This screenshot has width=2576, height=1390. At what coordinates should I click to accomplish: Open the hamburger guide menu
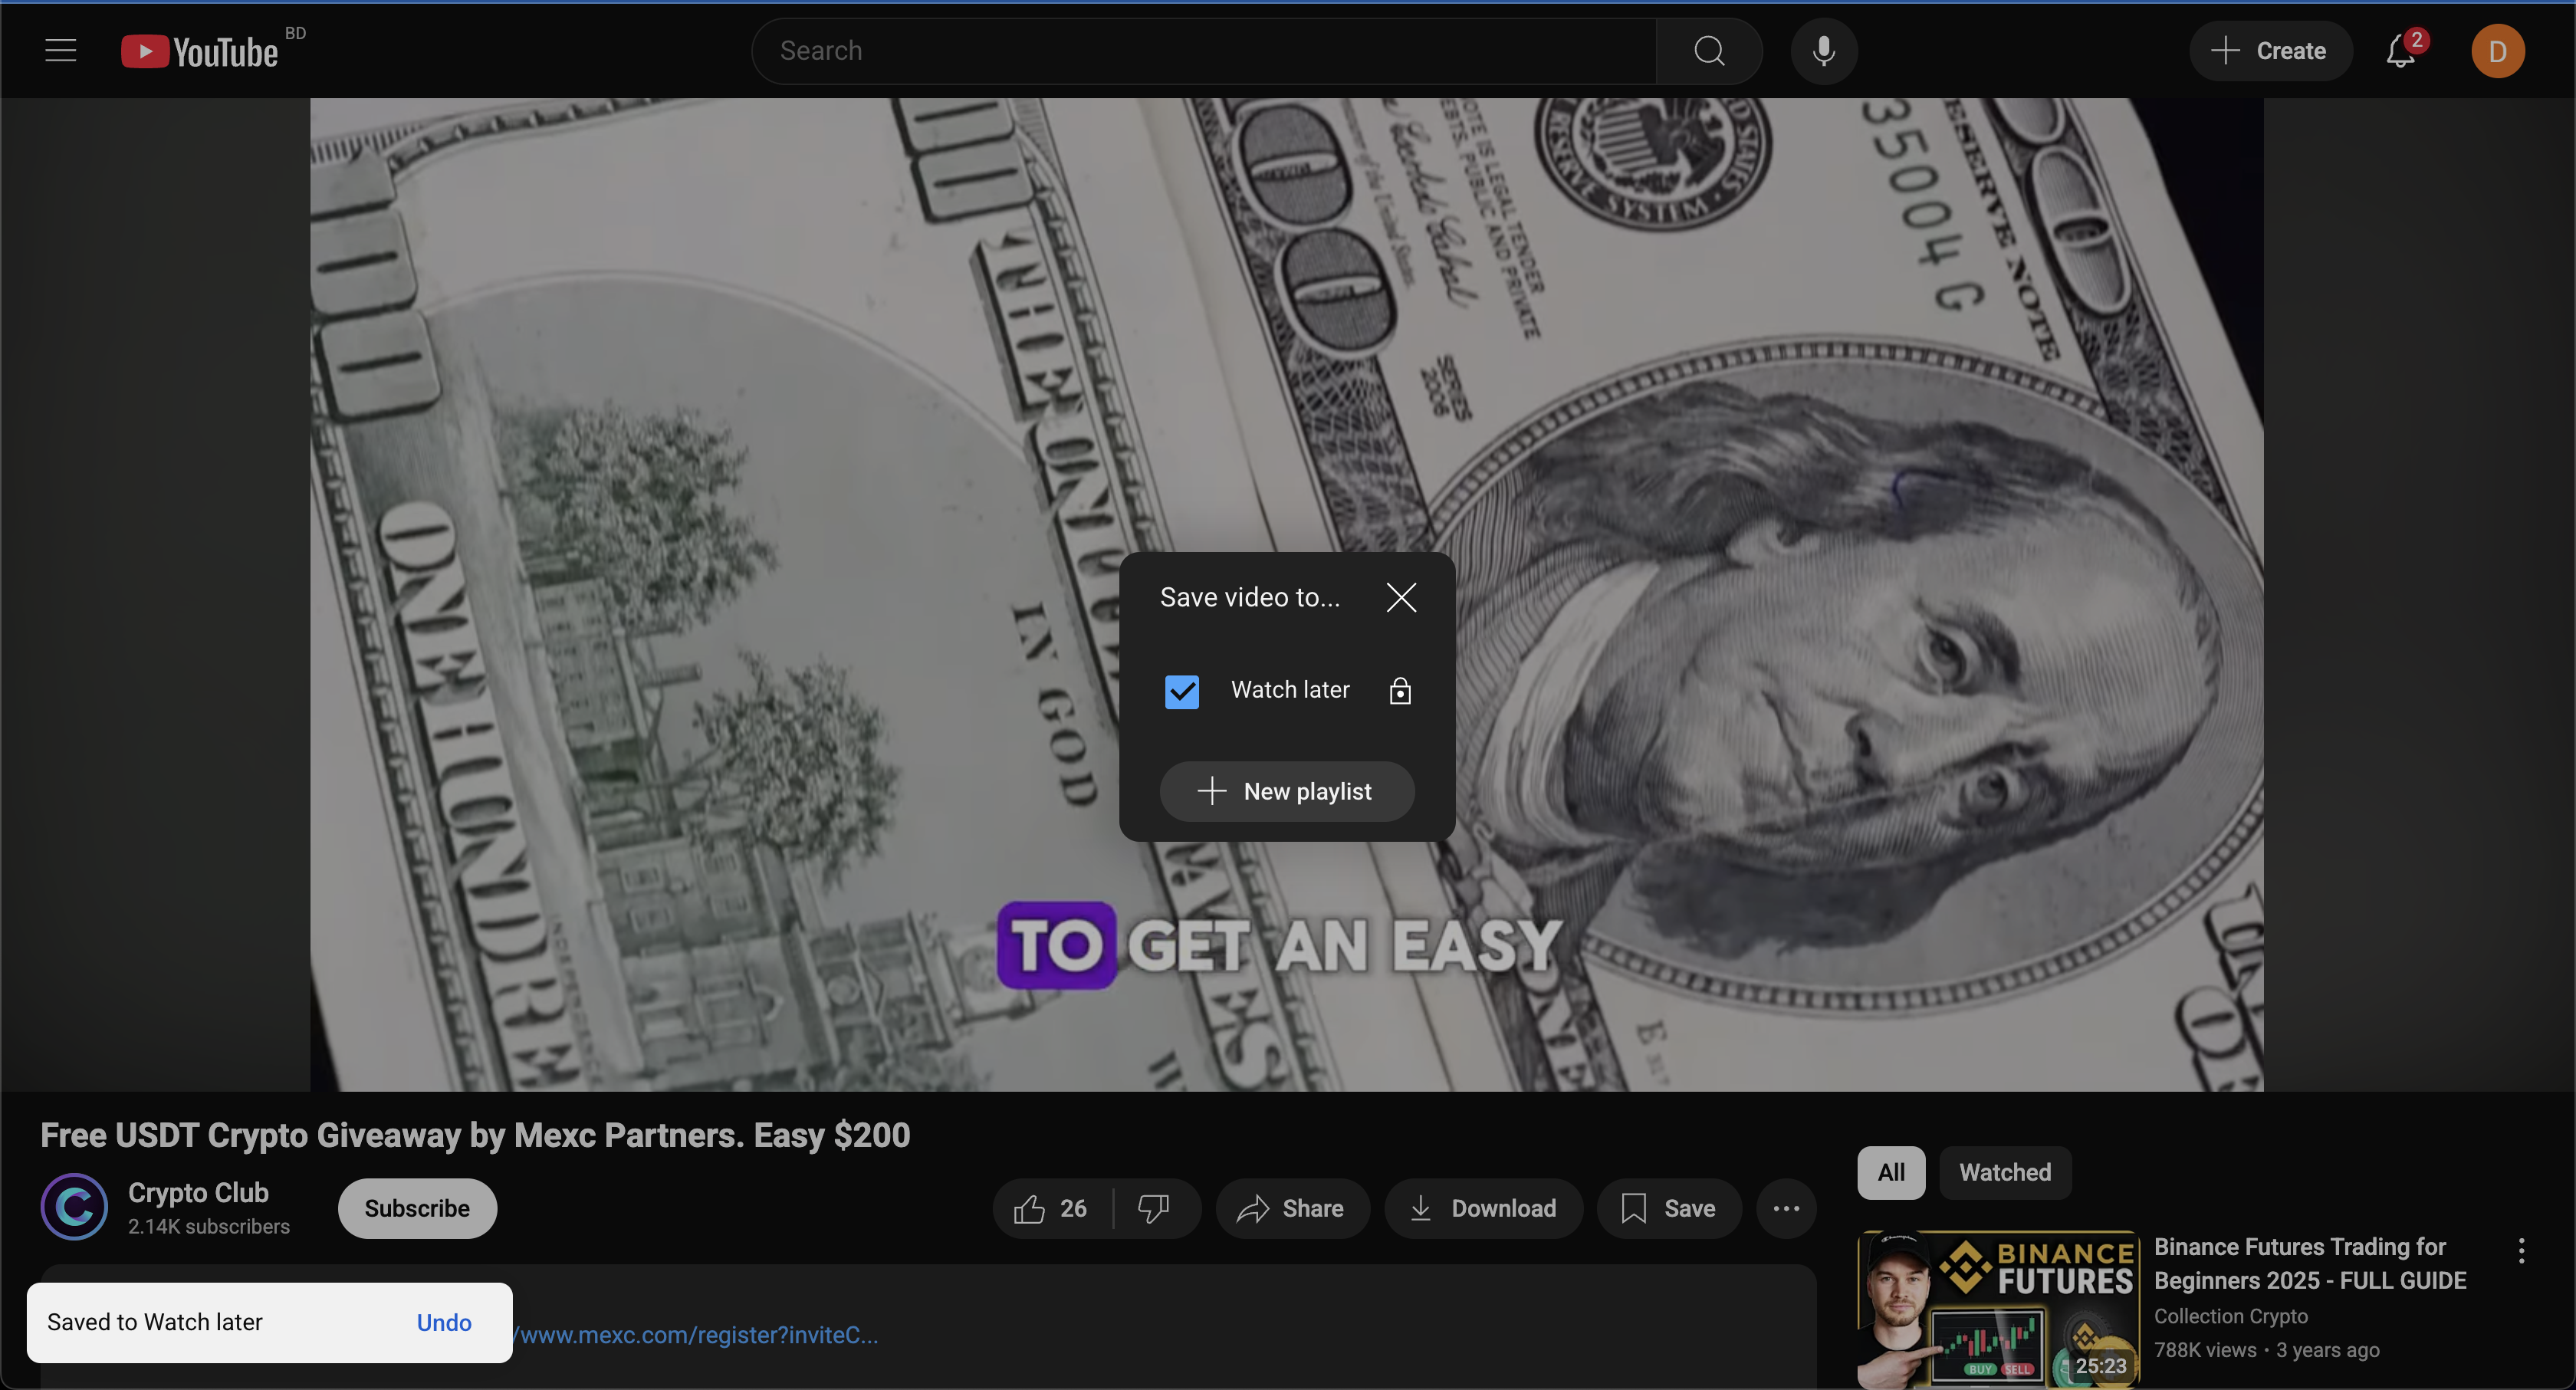click(60, 51)
